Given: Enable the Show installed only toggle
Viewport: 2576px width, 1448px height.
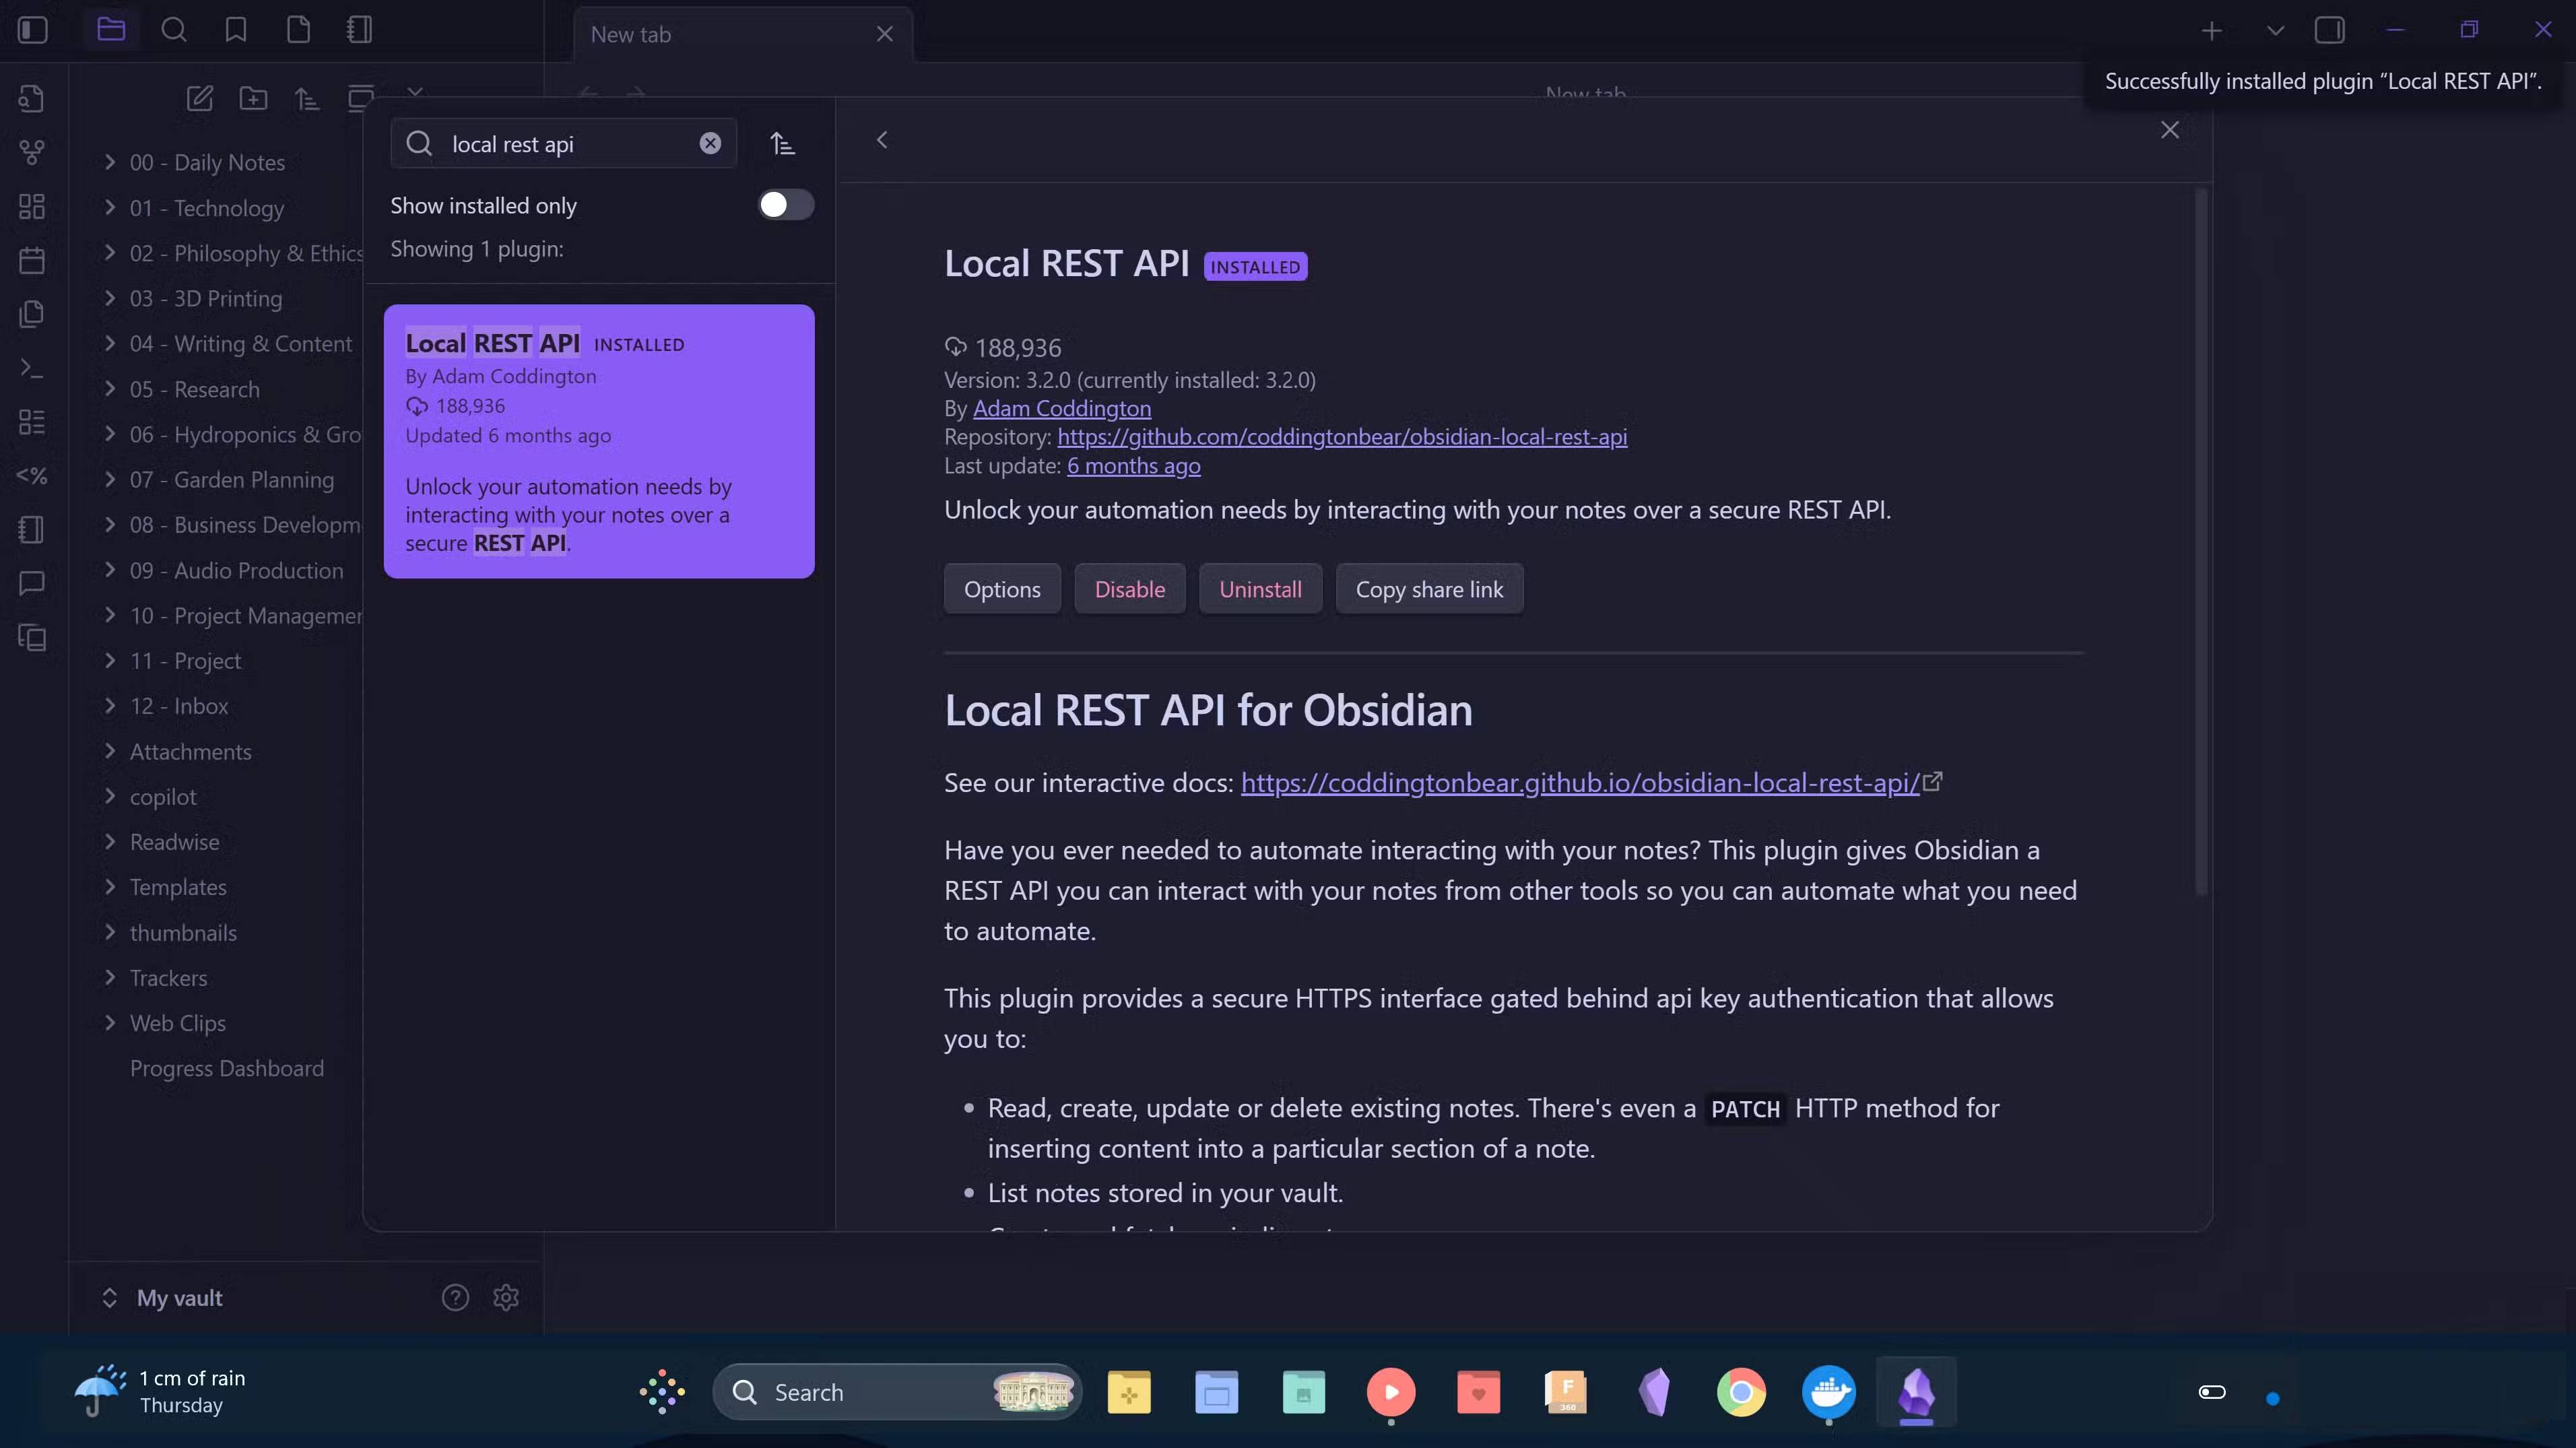Looking at the screenshot, I should click(785, 204).
